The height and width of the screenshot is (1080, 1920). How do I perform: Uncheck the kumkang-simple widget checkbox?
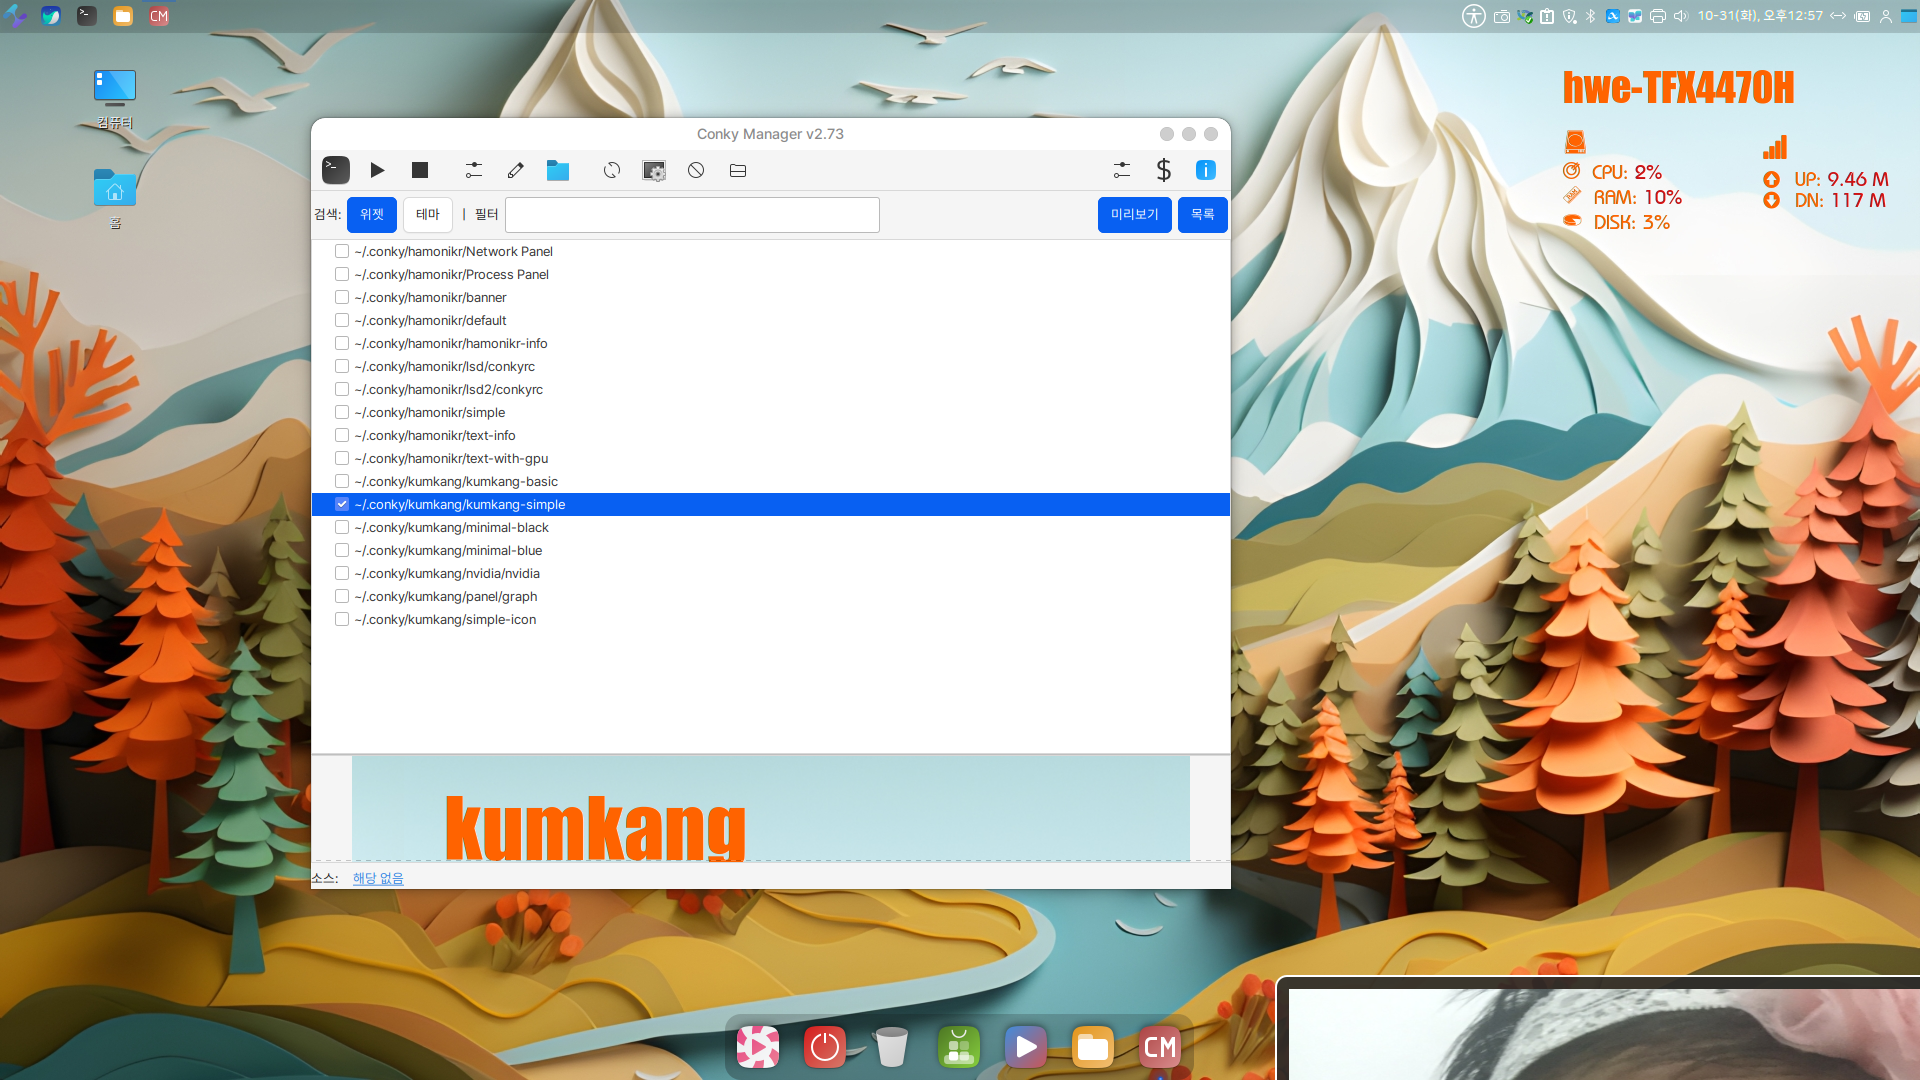[x=342, y=504]
